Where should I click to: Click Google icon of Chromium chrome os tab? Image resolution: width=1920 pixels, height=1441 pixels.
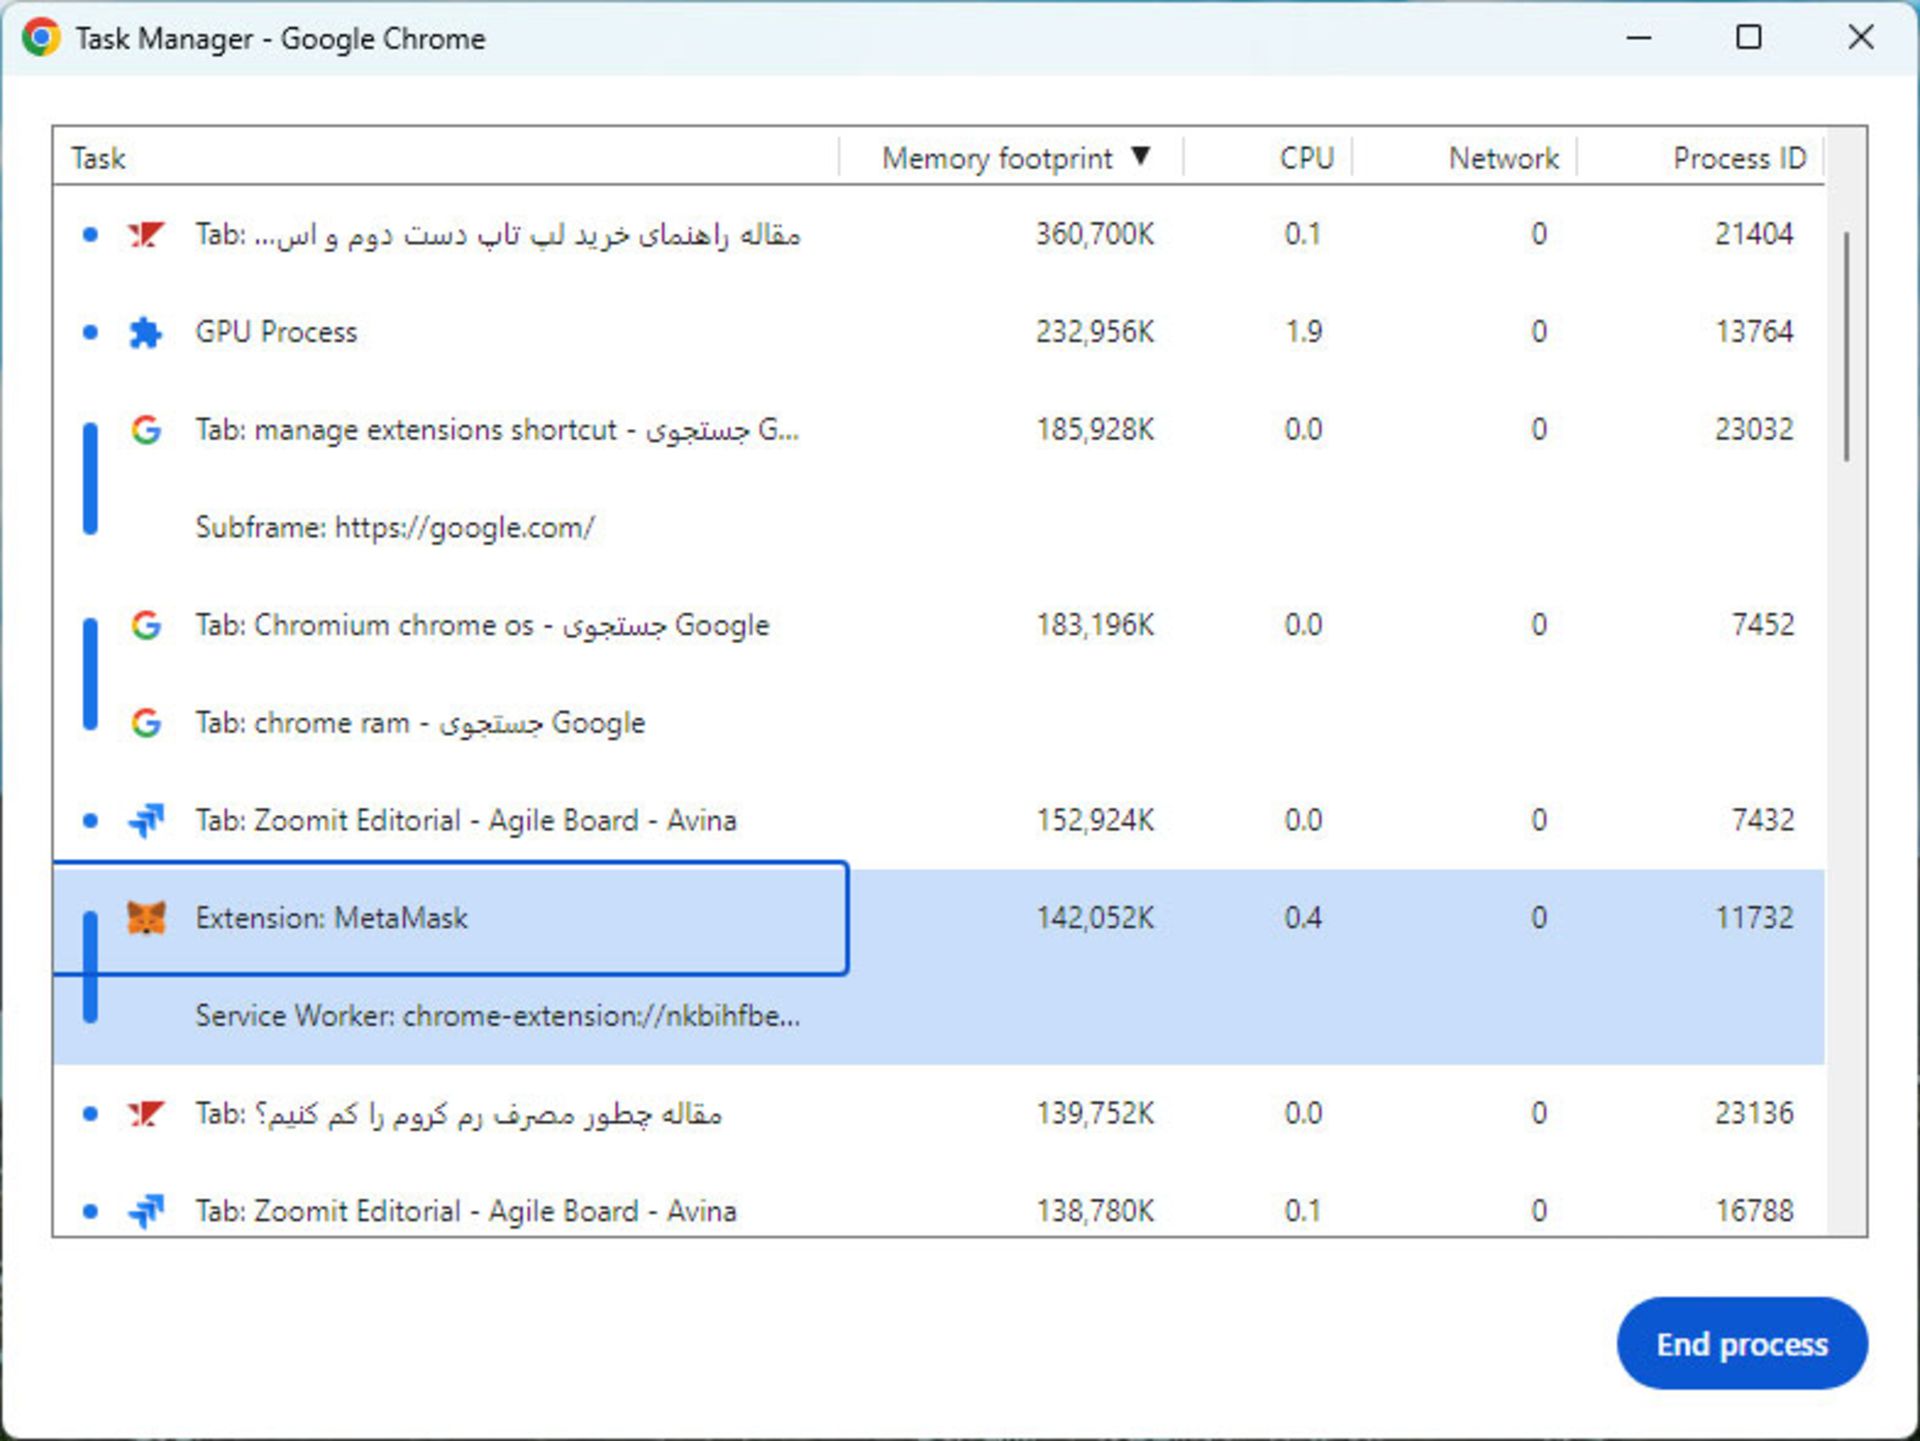pos(146,625)
